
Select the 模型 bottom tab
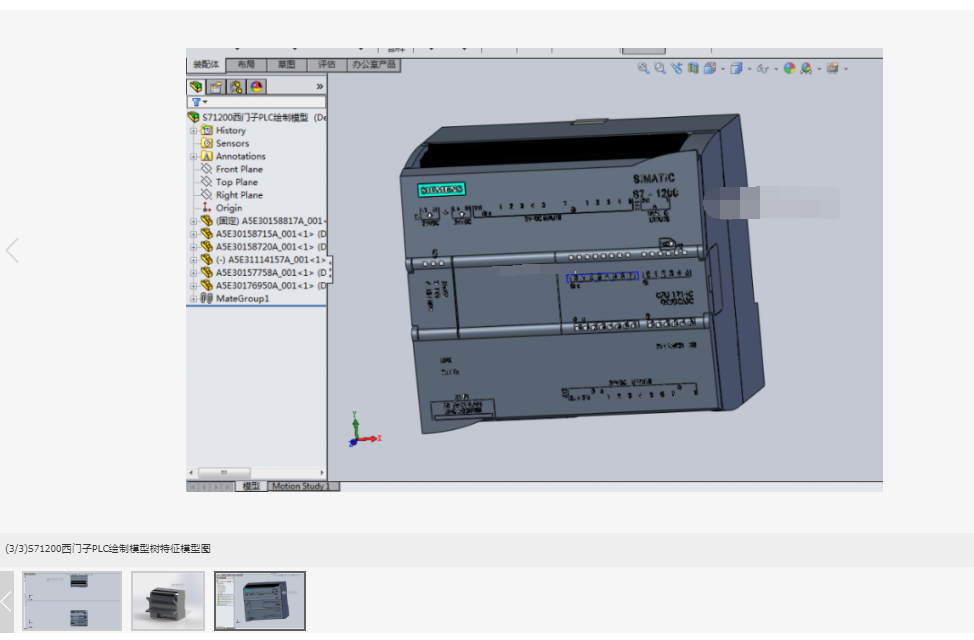[x=251, y=486]
